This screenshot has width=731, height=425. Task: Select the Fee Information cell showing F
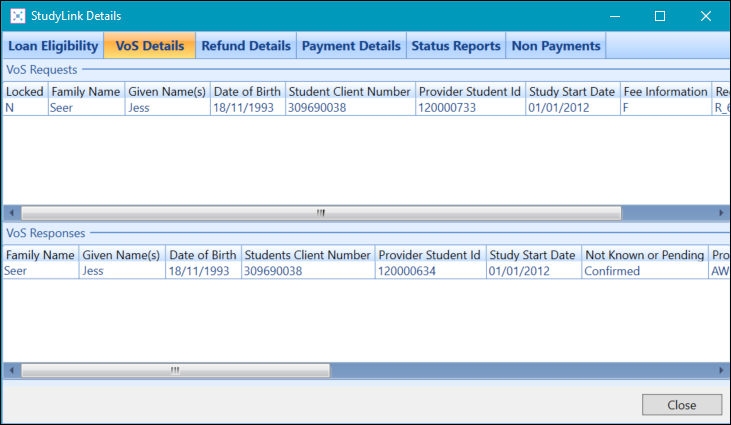pyautogui.click(x=666, y=108)
